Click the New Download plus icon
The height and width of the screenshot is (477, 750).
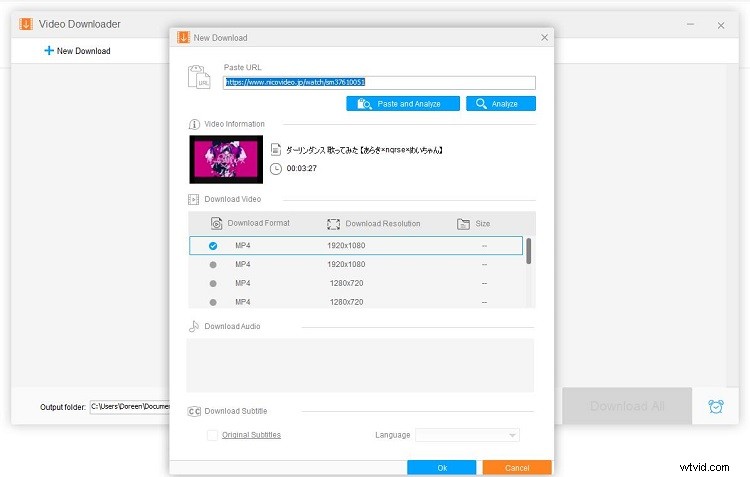coord(48,51)
